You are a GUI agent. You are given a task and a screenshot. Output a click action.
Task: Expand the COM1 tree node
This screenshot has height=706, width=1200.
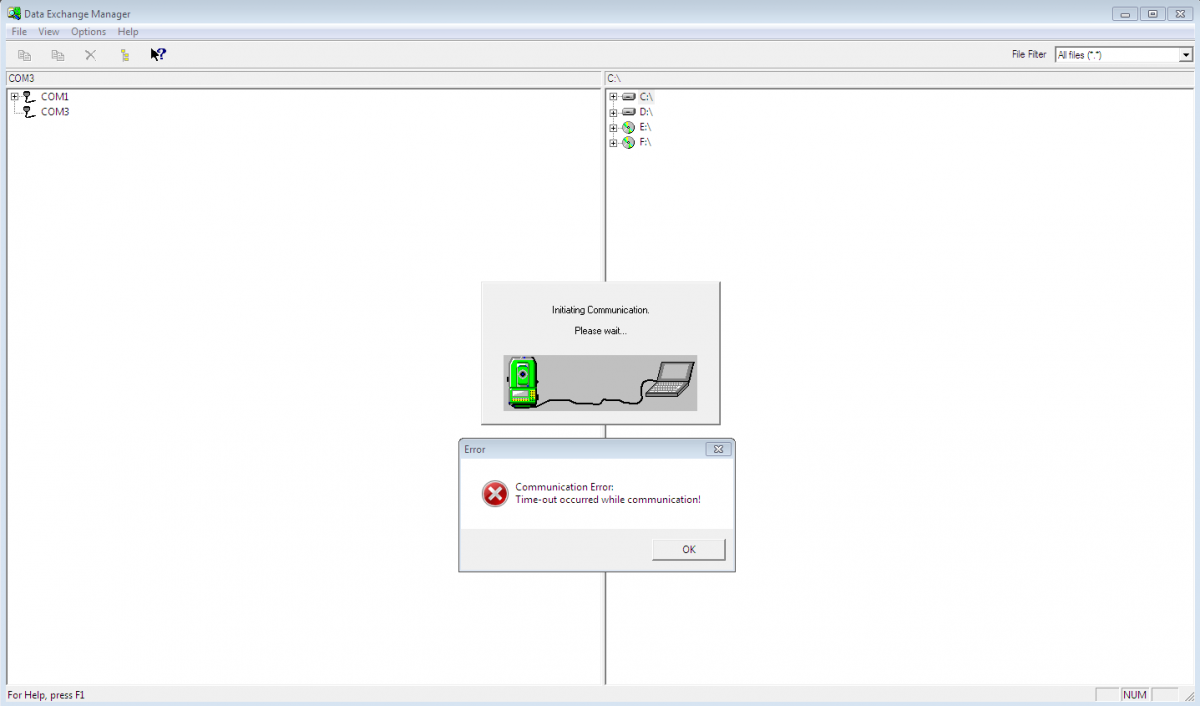tap(14, 97)
